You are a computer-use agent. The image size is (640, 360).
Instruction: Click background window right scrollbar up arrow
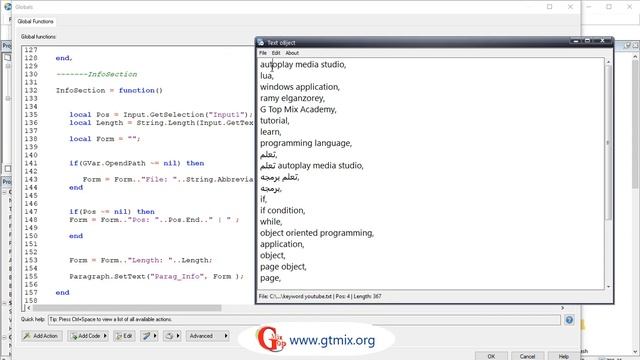[635, 57]
